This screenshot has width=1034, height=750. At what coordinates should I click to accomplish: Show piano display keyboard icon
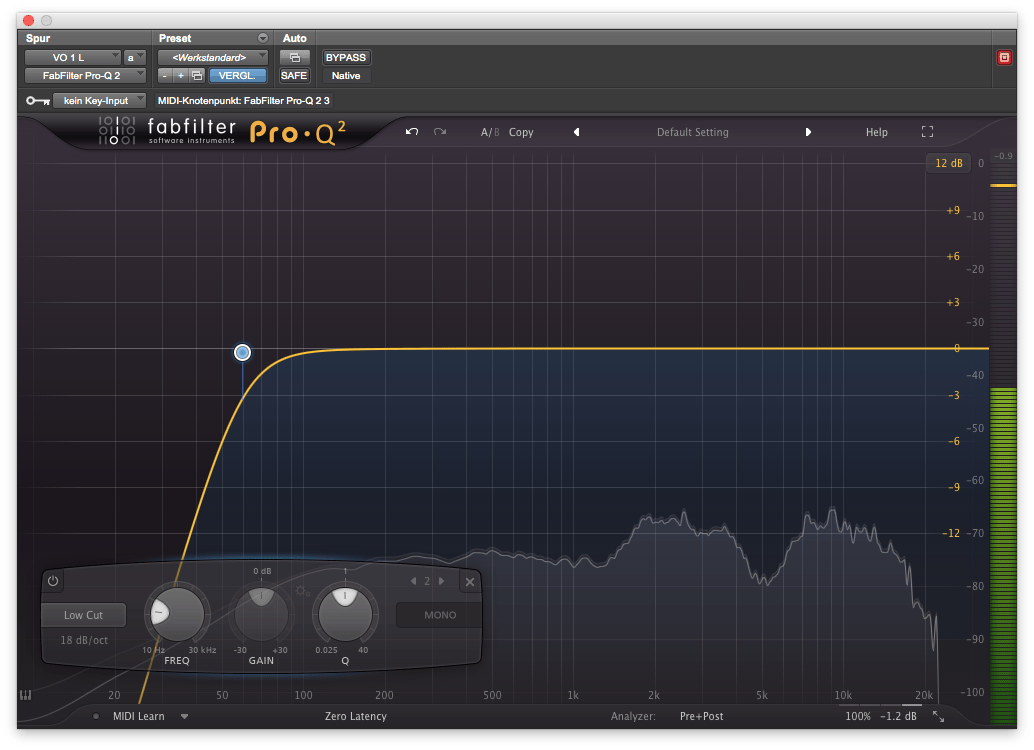26,695
